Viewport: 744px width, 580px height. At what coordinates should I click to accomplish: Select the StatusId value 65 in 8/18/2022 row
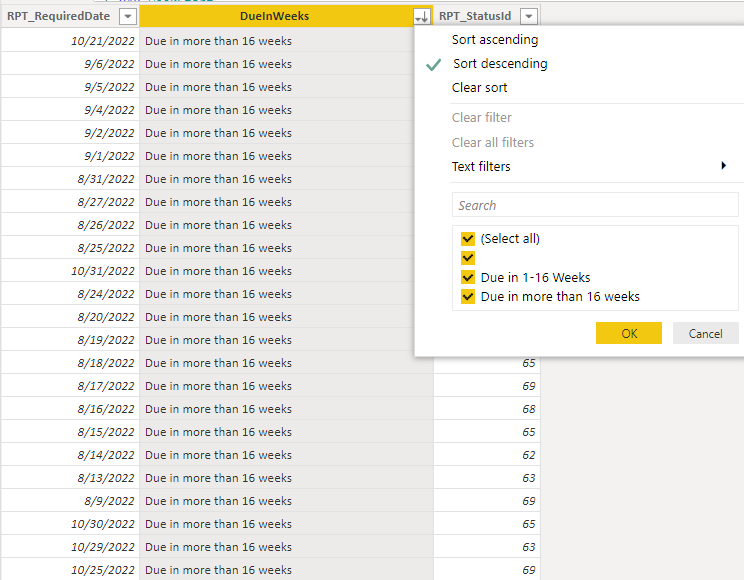click(487, 363)
